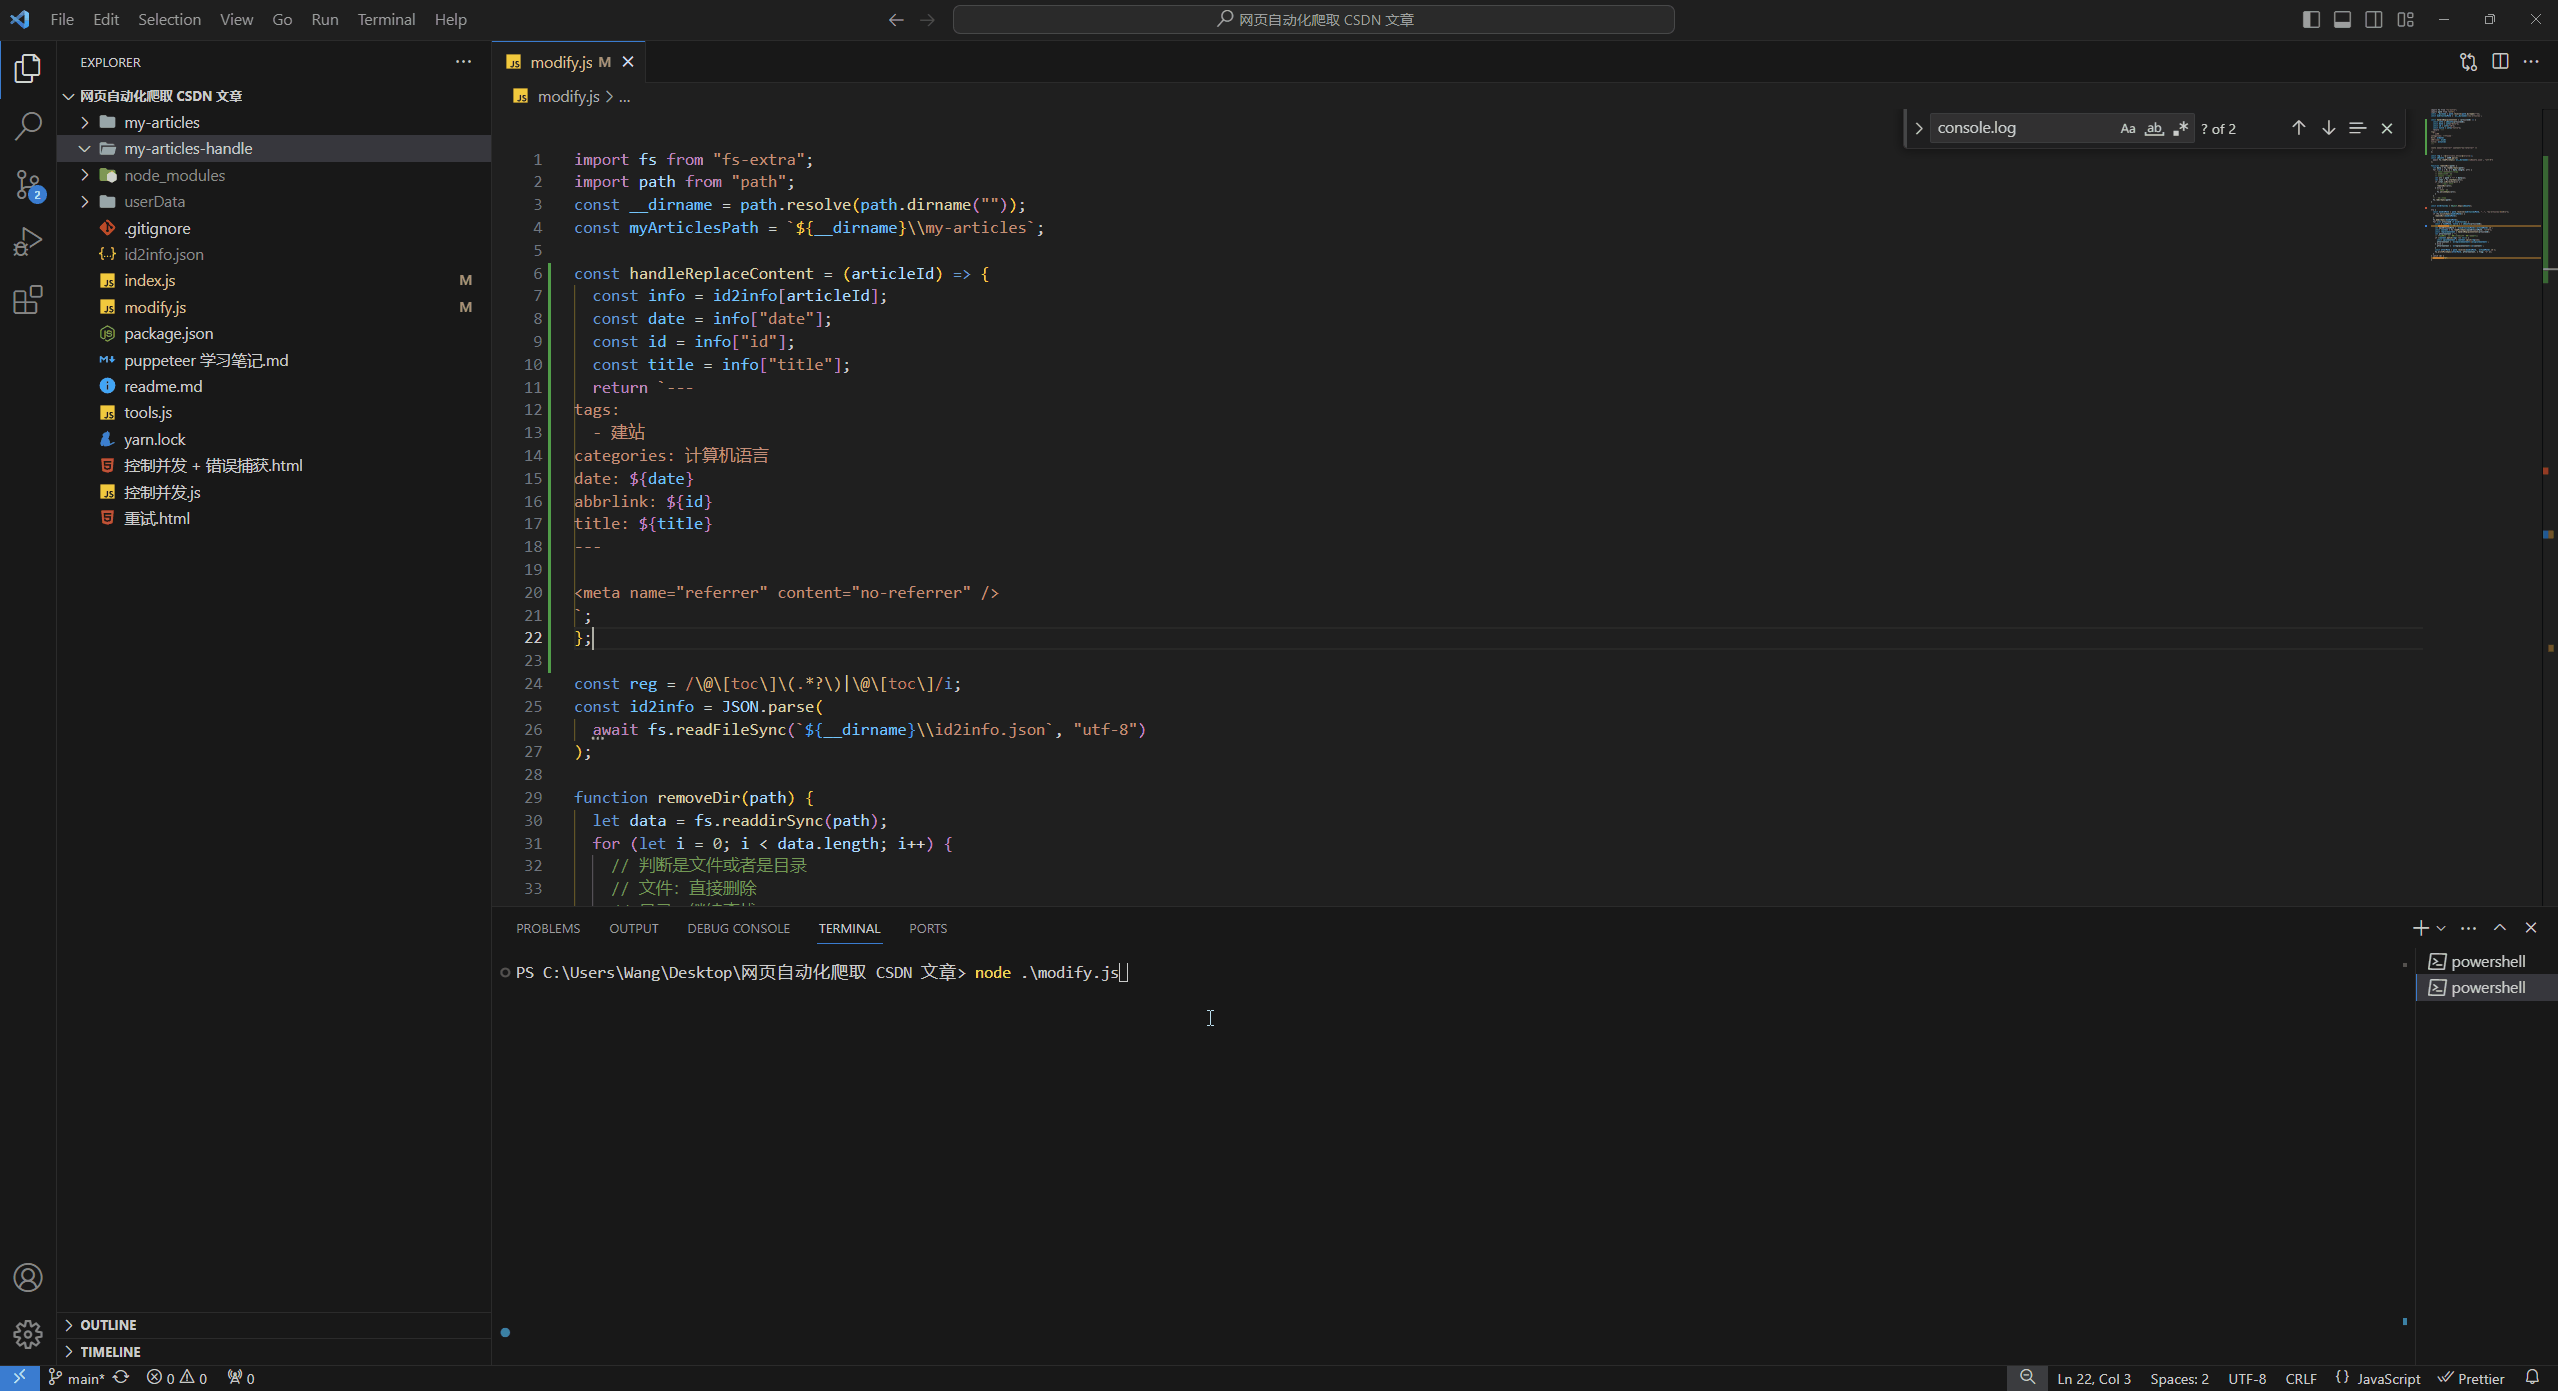
Task: Click the Prettier status bar button
Action: pyautogui.click(x=2471, y=1378)
